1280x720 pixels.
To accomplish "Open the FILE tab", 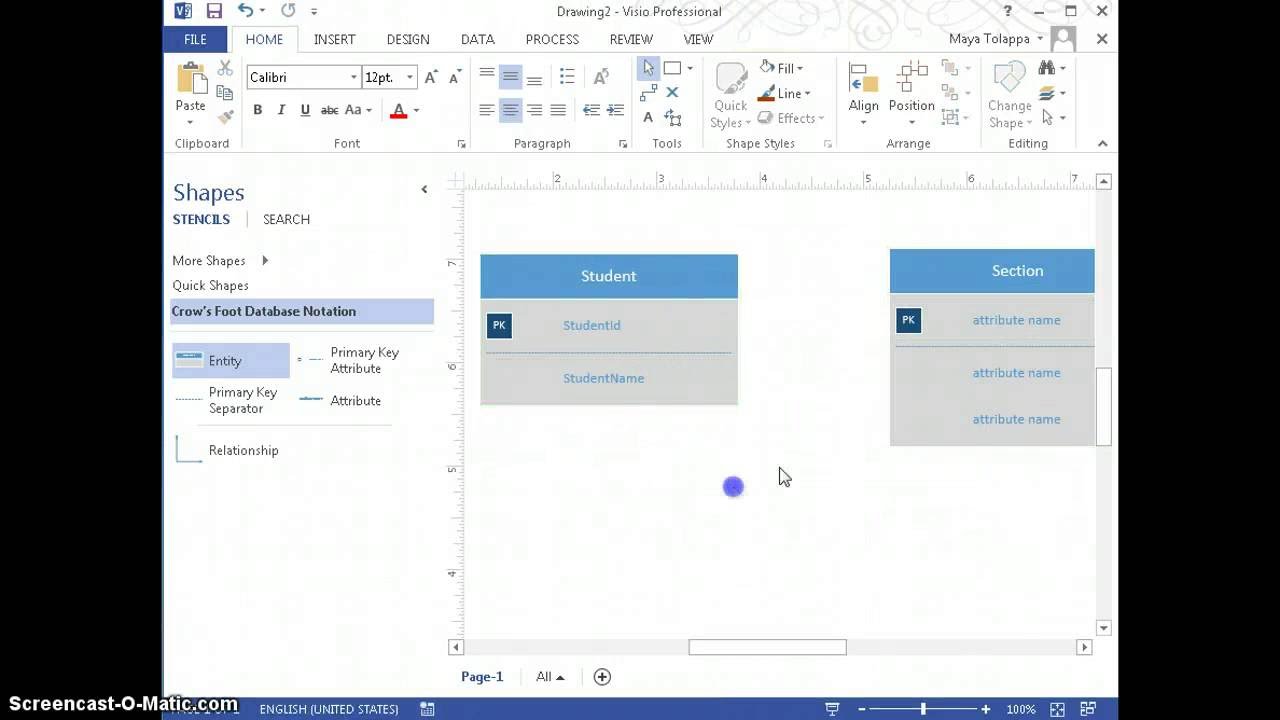I will coord(195,39).
